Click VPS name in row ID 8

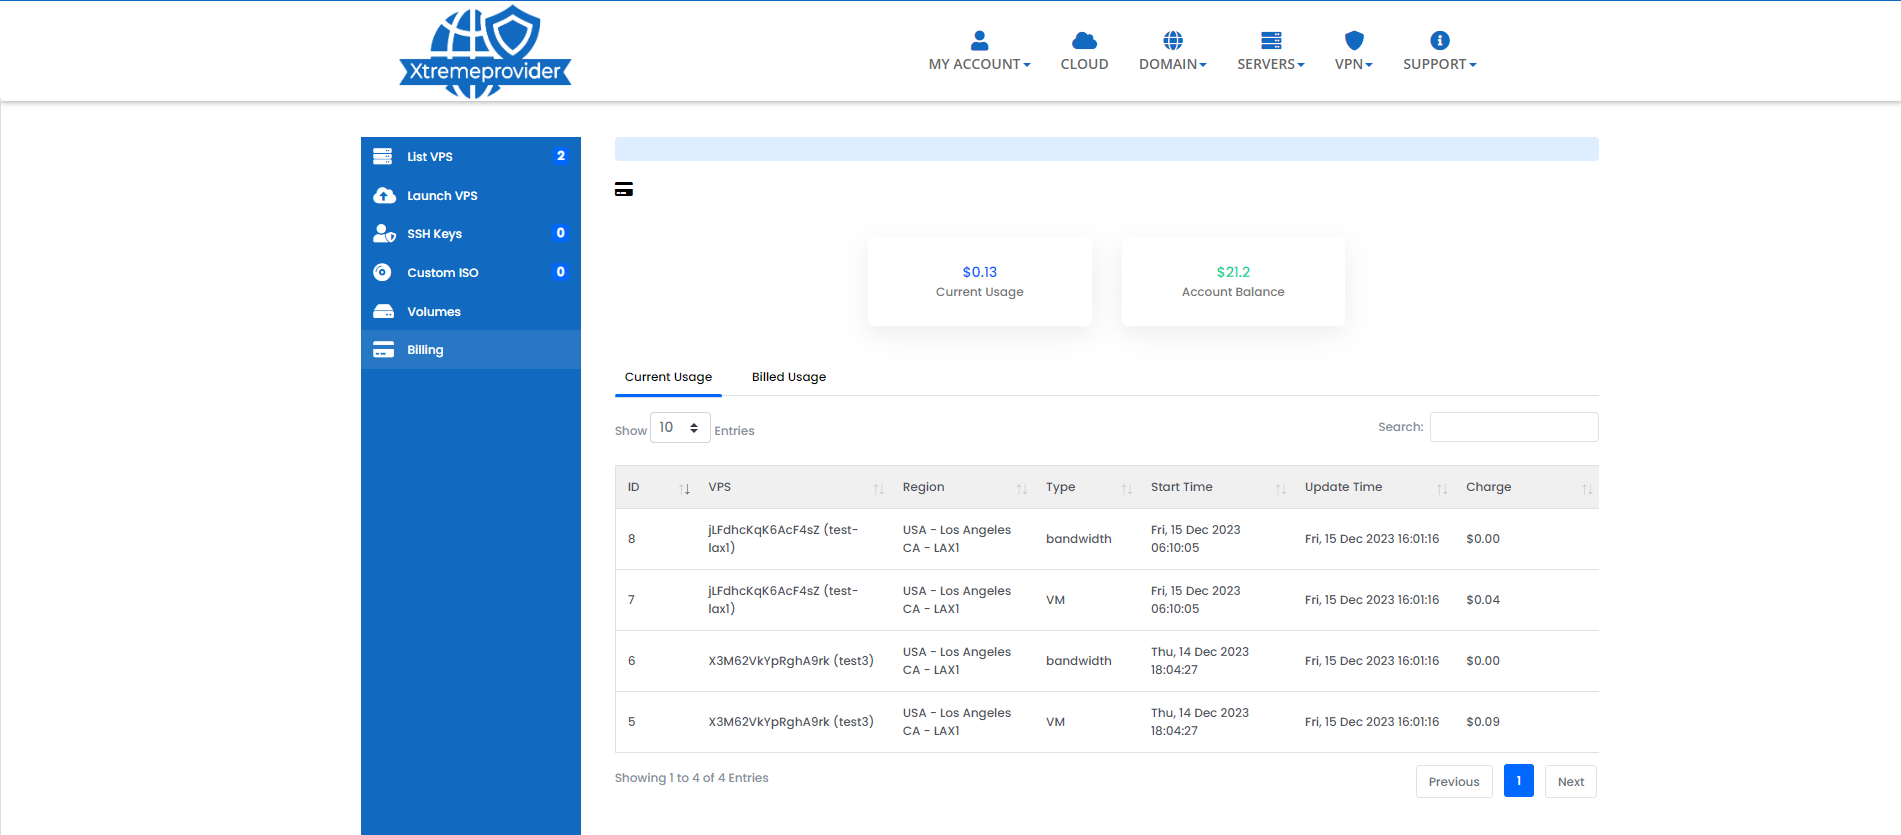coord(783,539)
